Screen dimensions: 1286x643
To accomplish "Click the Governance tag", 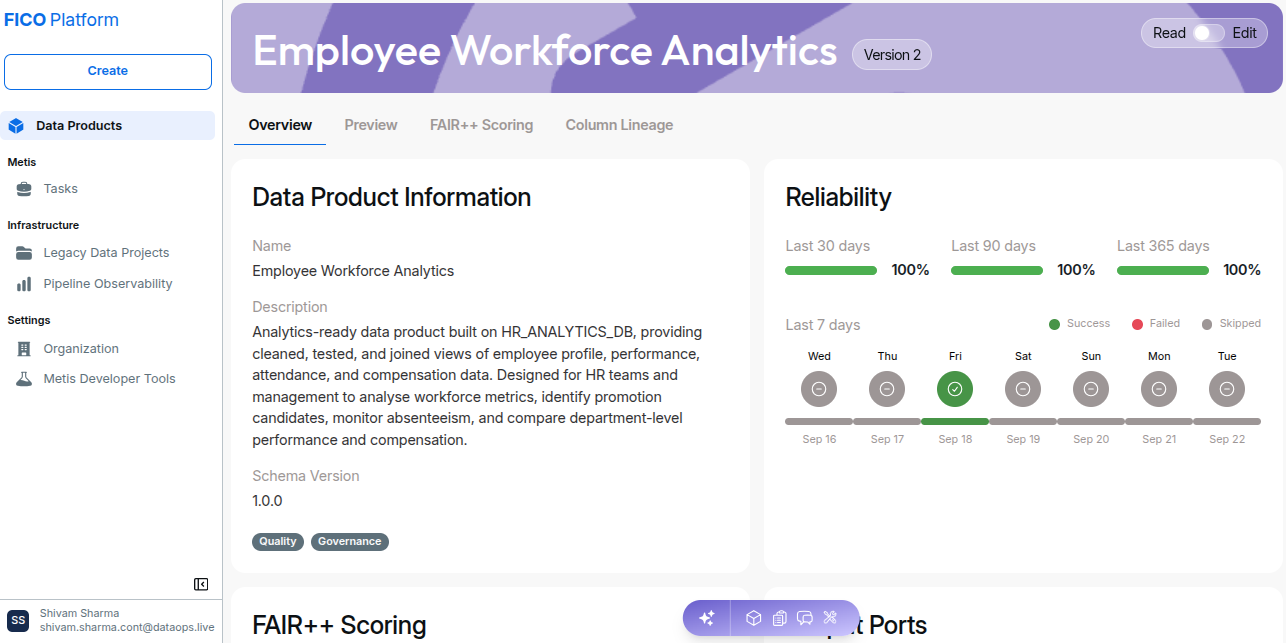I will [349, 542].
